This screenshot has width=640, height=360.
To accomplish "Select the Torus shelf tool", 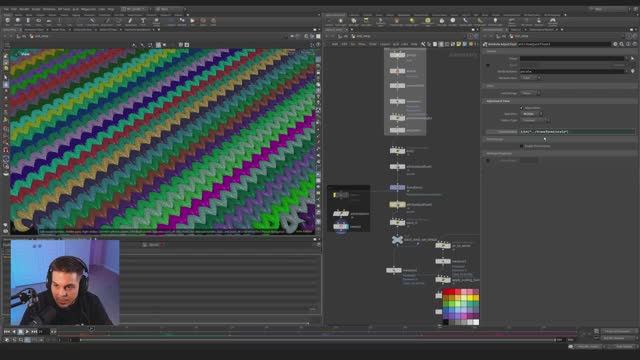I will tap(38, 21).
